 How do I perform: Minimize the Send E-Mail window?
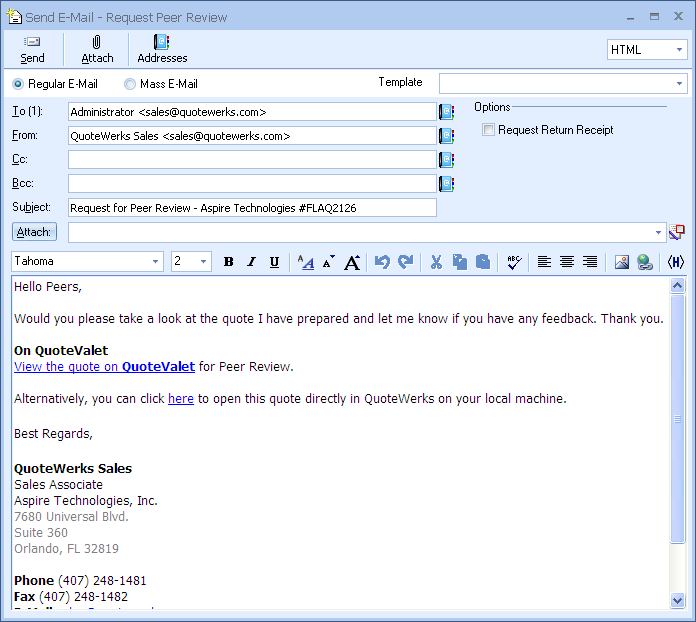point(630,17)
